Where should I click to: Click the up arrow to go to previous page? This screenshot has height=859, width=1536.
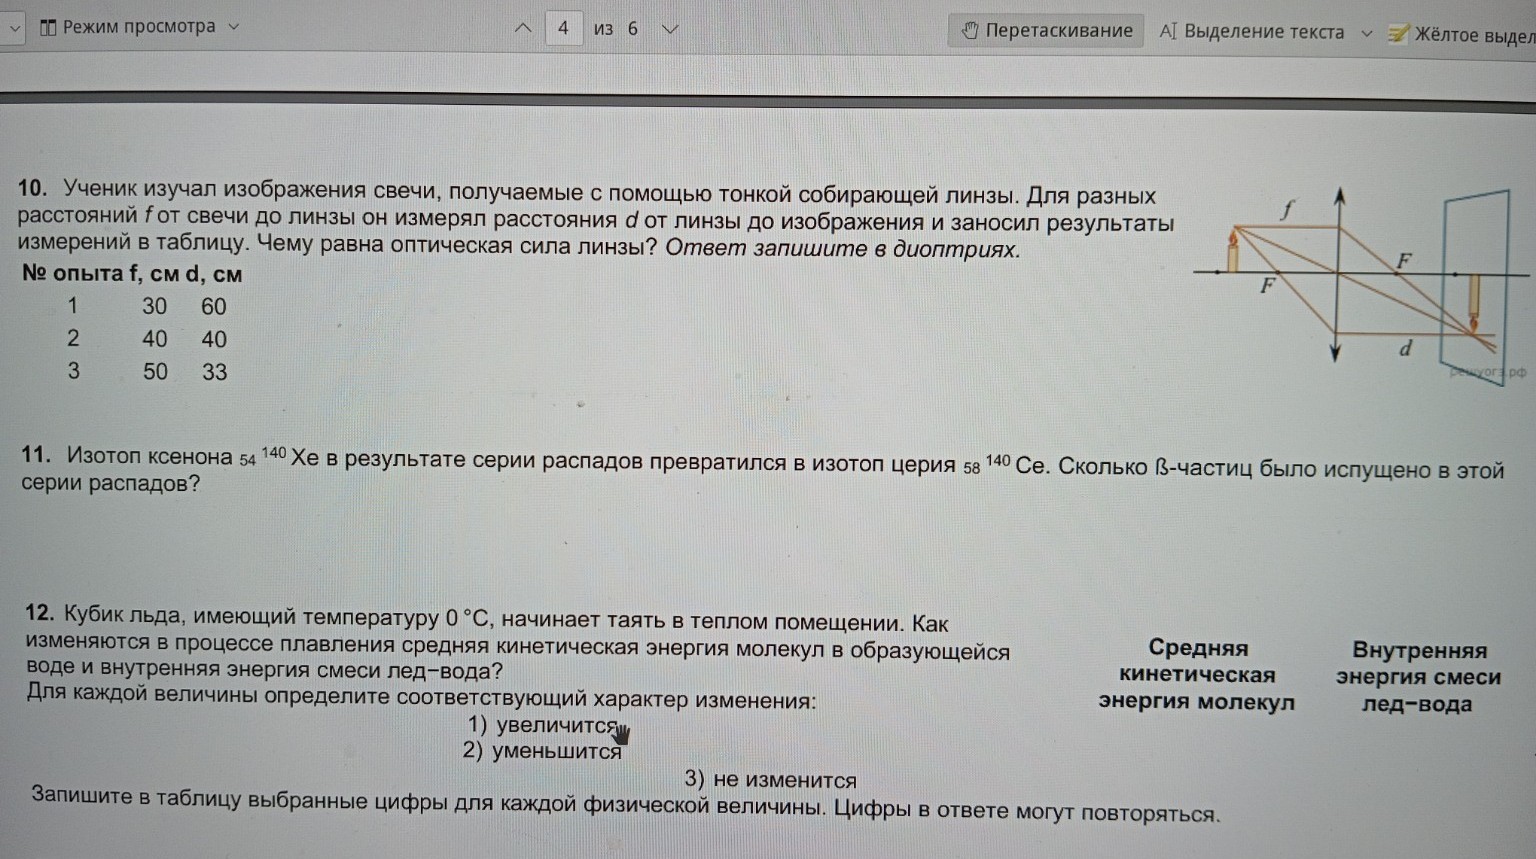click(522, 28)
